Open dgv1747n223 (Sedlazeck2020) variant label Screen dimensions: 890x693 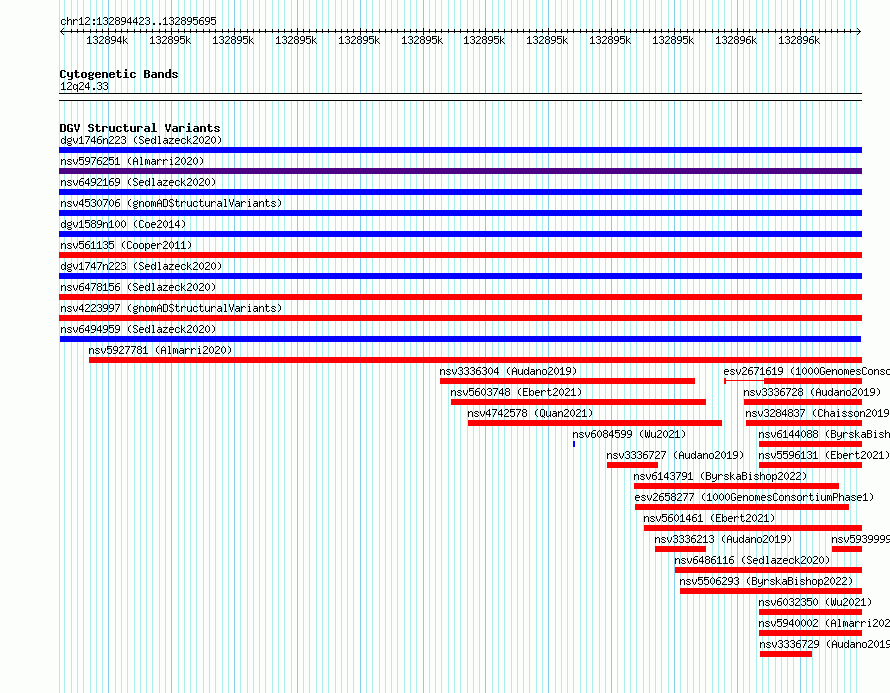coord(141,266)
